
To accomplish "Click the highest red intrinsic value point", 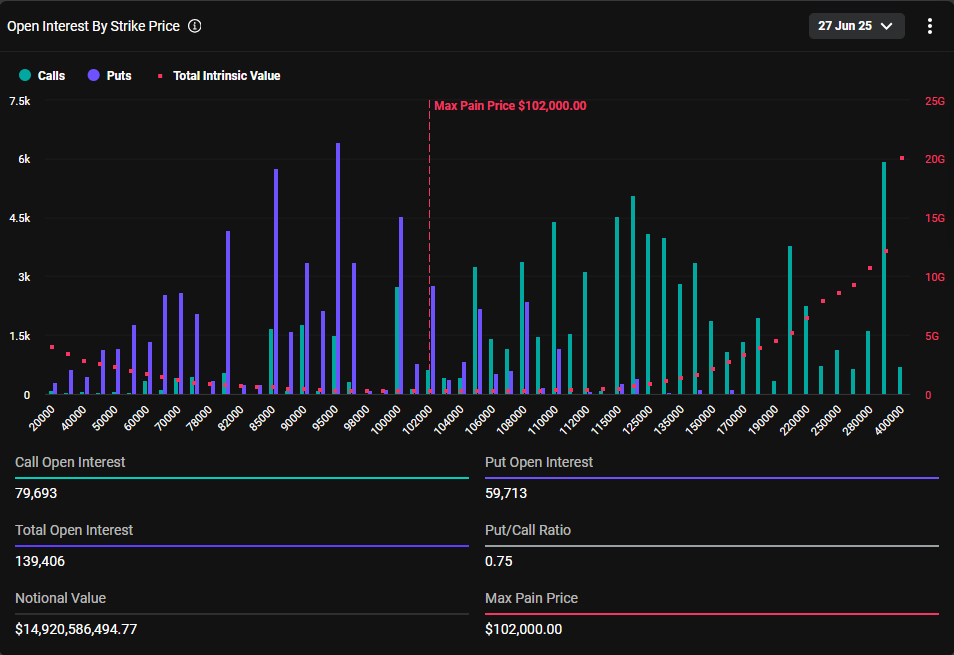I will (x=902, y=158).
